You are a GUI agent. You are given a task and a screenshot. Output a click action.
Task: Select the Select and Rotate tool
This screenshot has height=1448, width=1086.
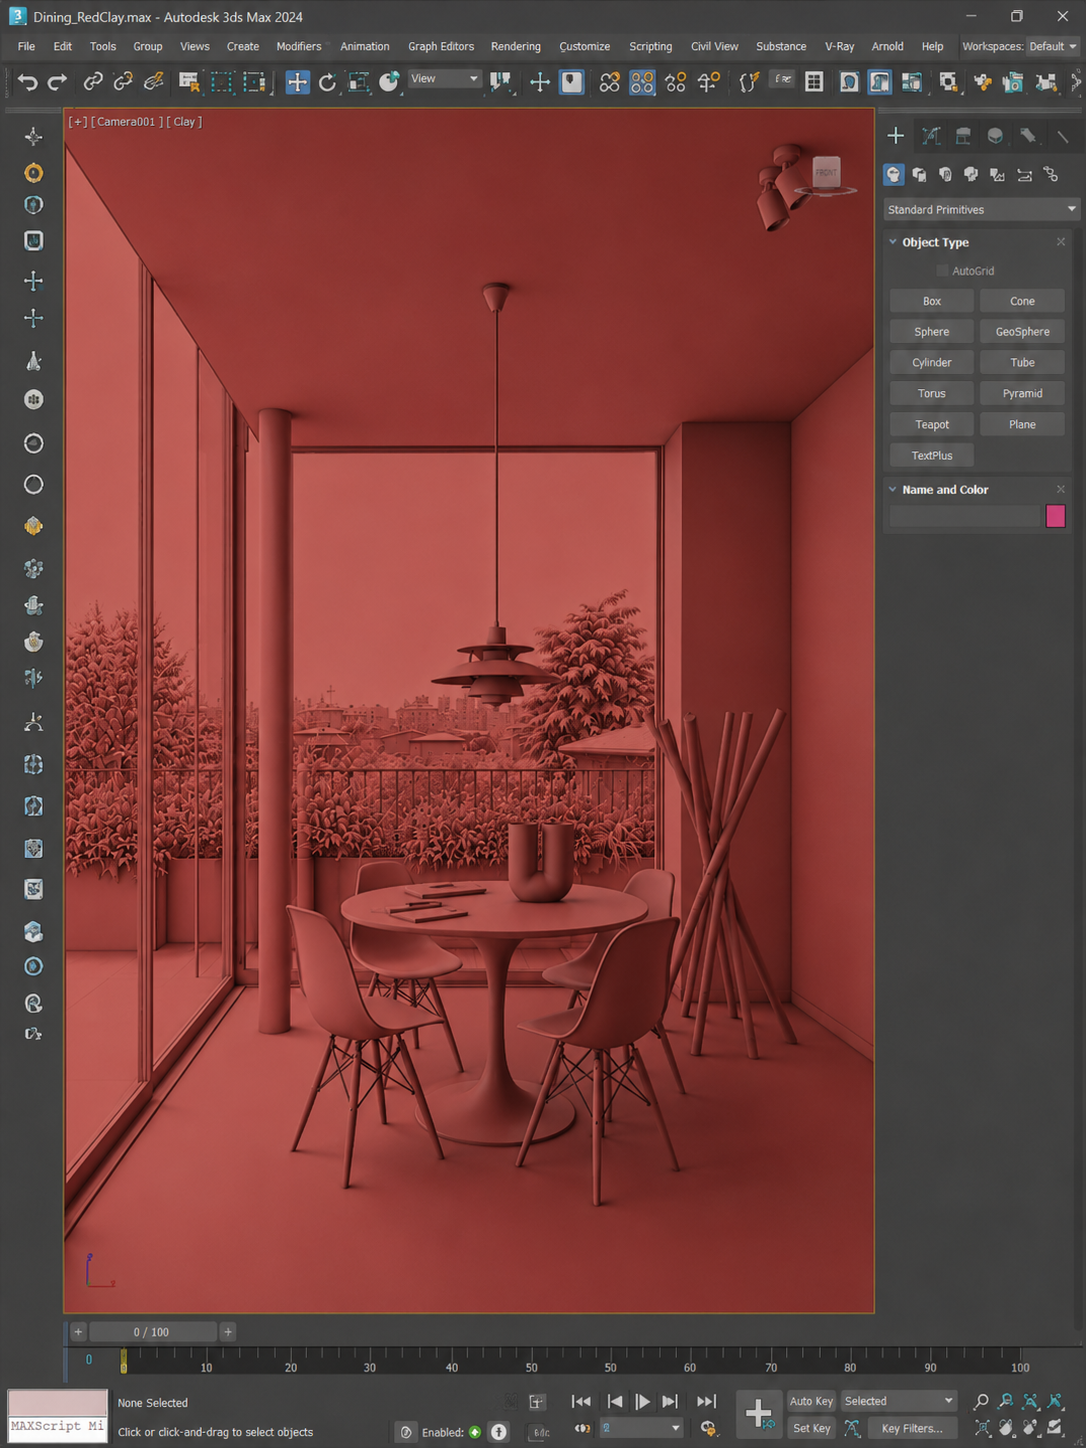tap(327, 82)
